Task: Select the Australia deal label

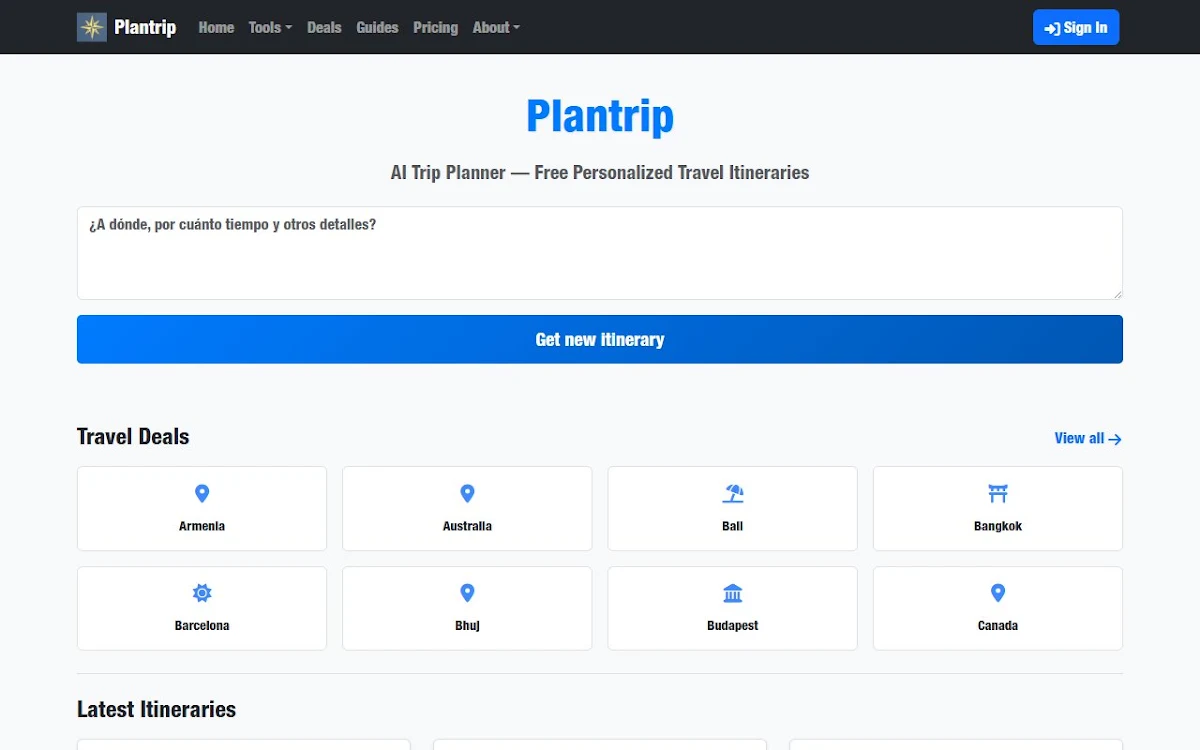Action: coord(467,526)
